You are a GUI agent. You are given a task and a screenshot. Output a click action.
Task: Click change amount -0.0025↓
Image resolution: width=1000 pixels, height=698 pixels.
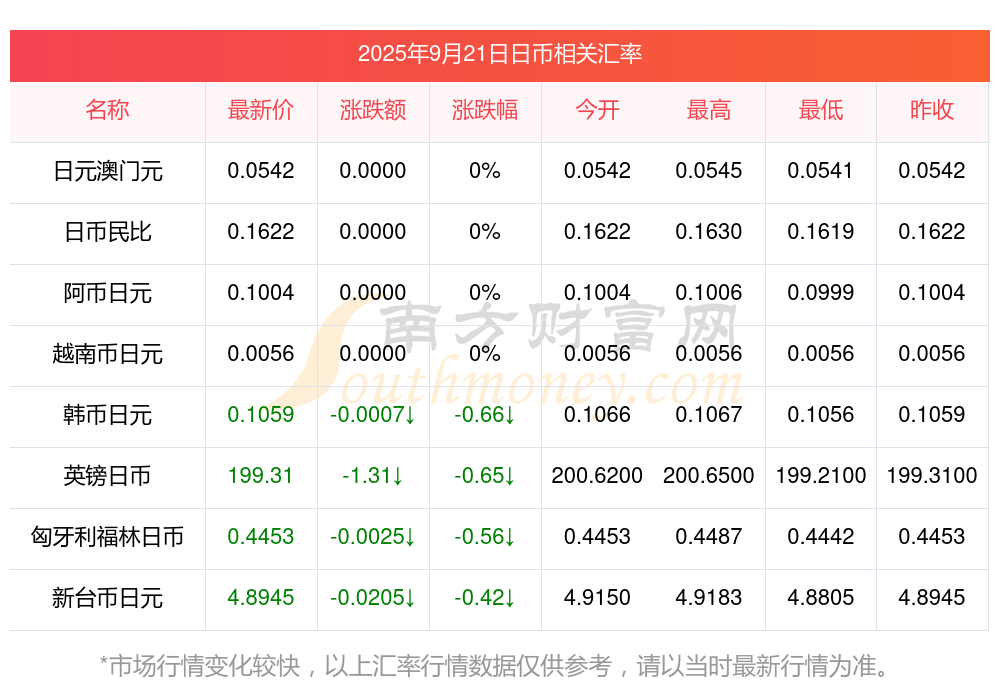click(x=373, y=537)
